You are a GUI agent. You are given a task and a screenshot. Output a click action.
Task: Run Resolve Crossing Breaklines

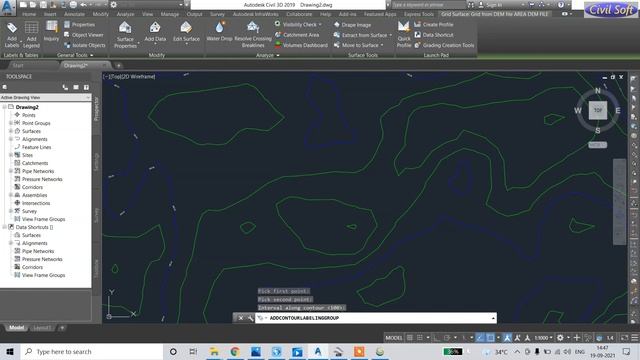tap(253, 35)
